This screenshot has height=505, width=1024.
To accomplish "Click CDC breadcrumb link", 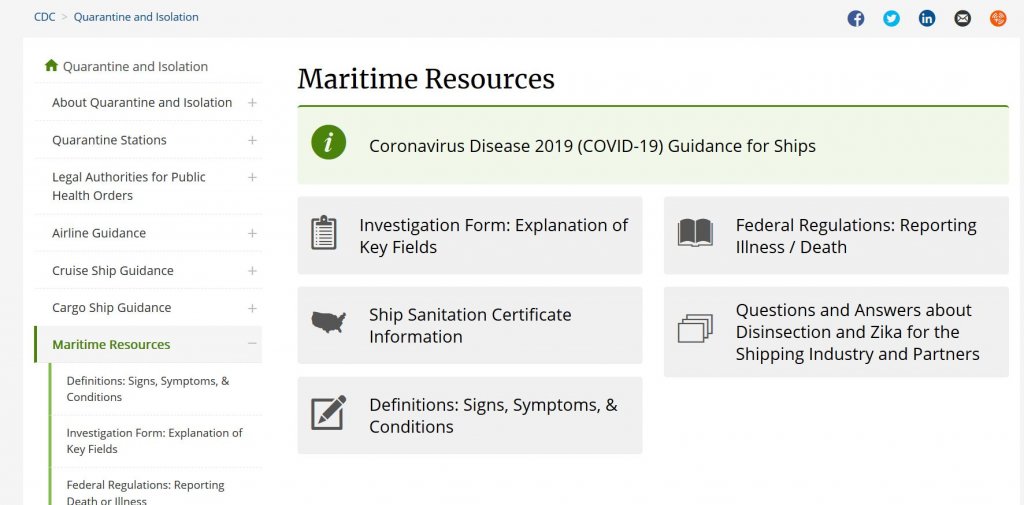I will (x=44, y=17).
